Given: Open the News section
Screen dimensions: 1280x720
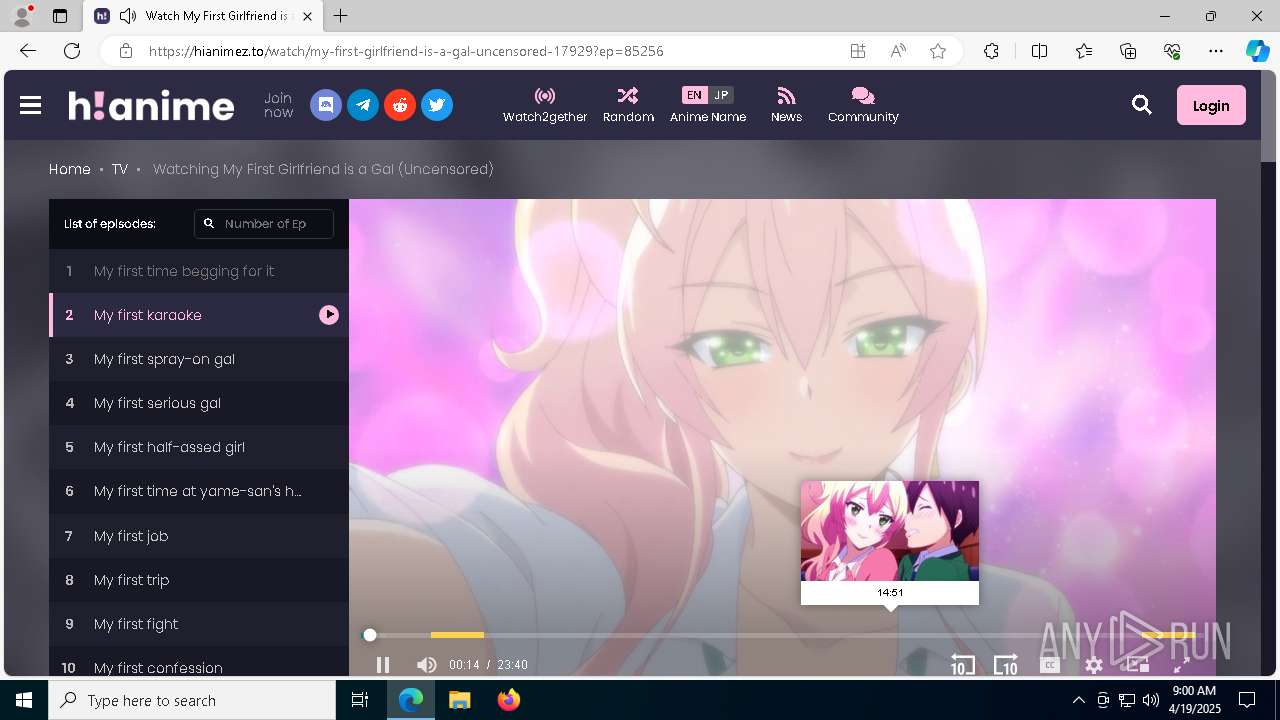Looking at the screenshot, I should [x=786, y=105].
